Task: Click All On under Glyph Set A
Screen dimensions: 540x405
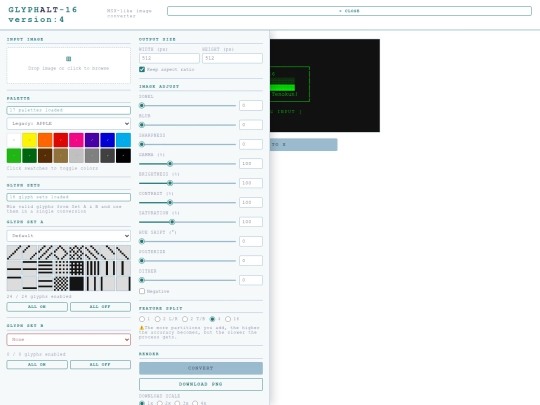Action: click(x=37, y=307)
